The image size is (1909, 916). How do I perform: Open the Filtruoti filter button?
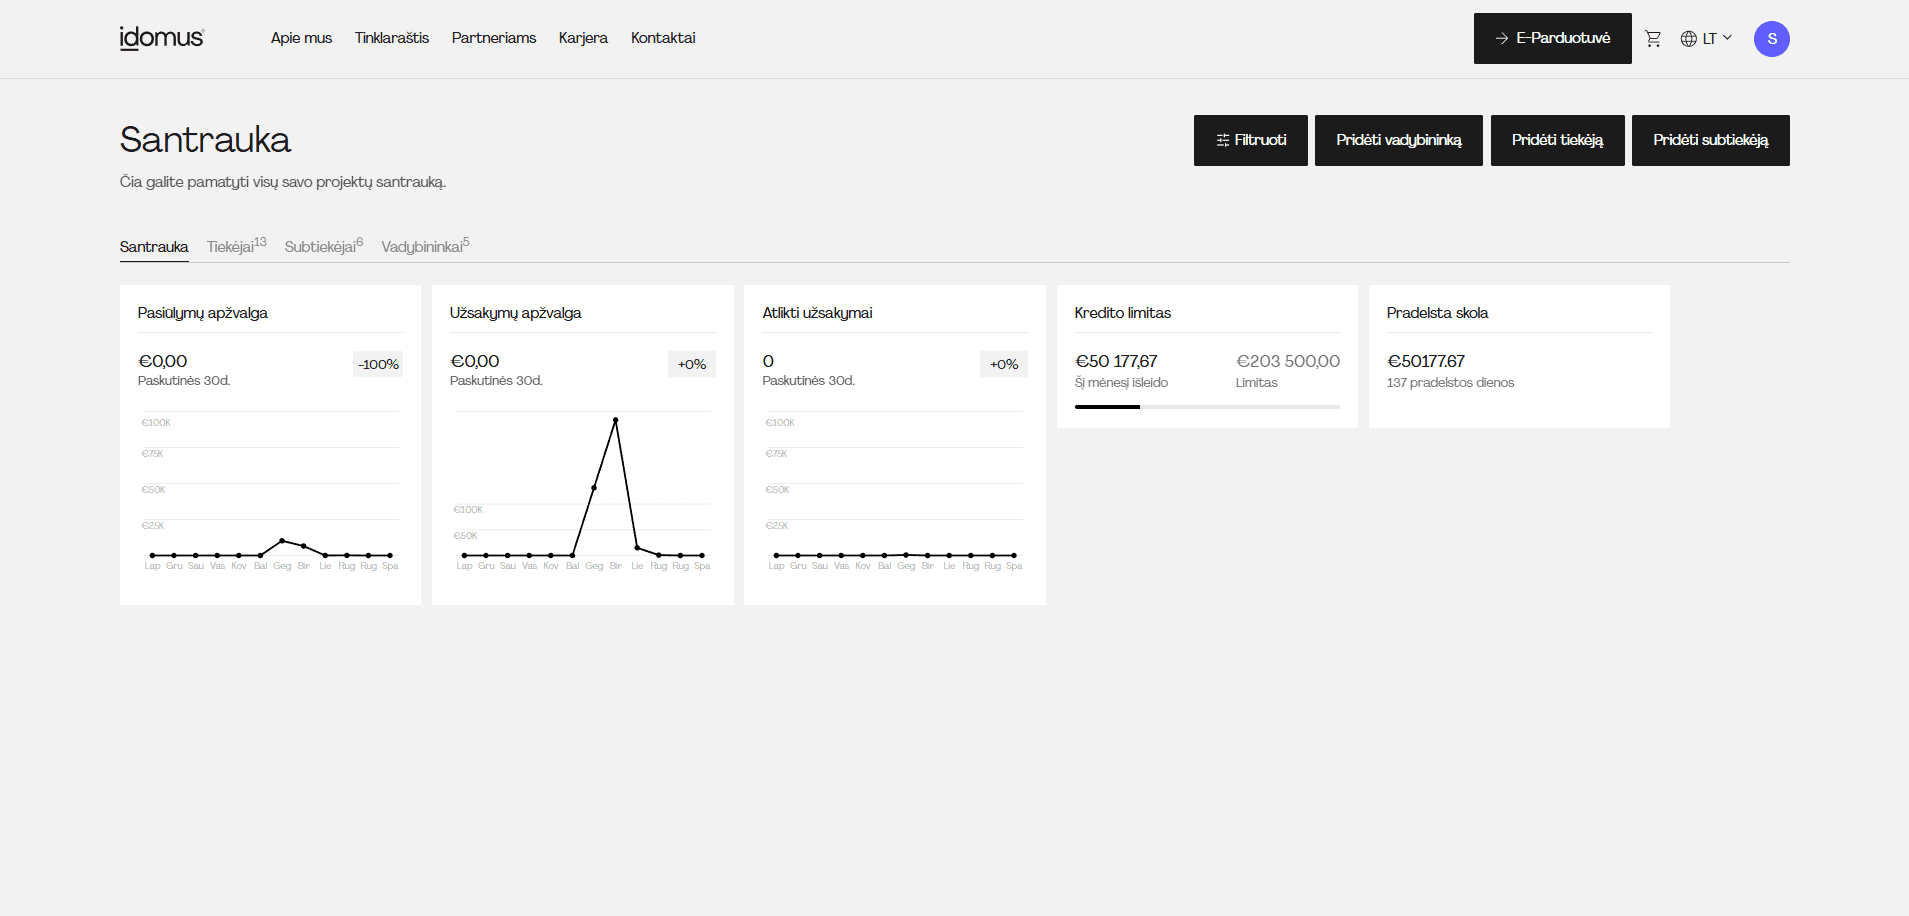pos(1250,140)
